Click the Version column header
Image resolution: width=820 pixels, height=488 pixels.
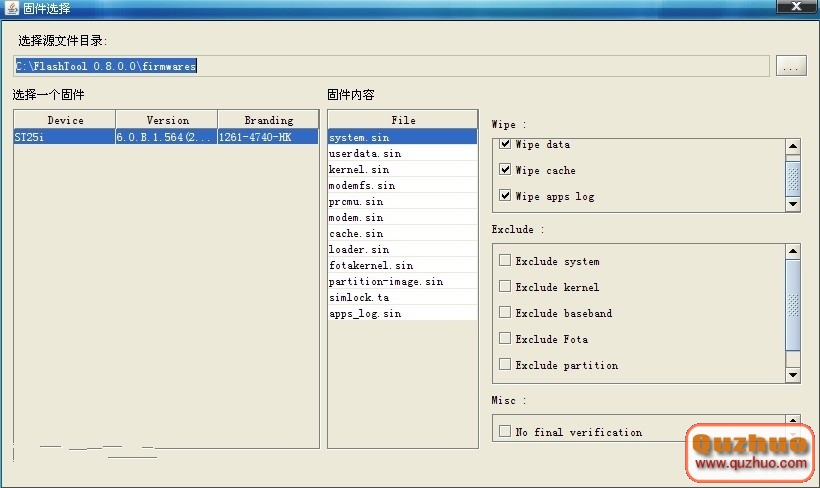click(167, 120)
